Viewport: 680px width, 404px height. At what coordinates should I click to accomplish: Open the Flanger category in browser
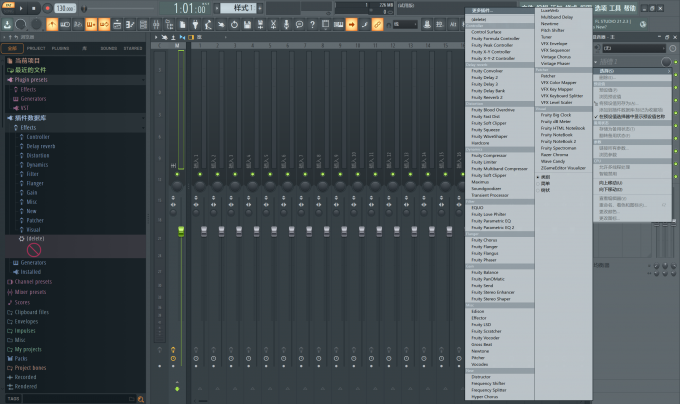[x=35, y=183]
